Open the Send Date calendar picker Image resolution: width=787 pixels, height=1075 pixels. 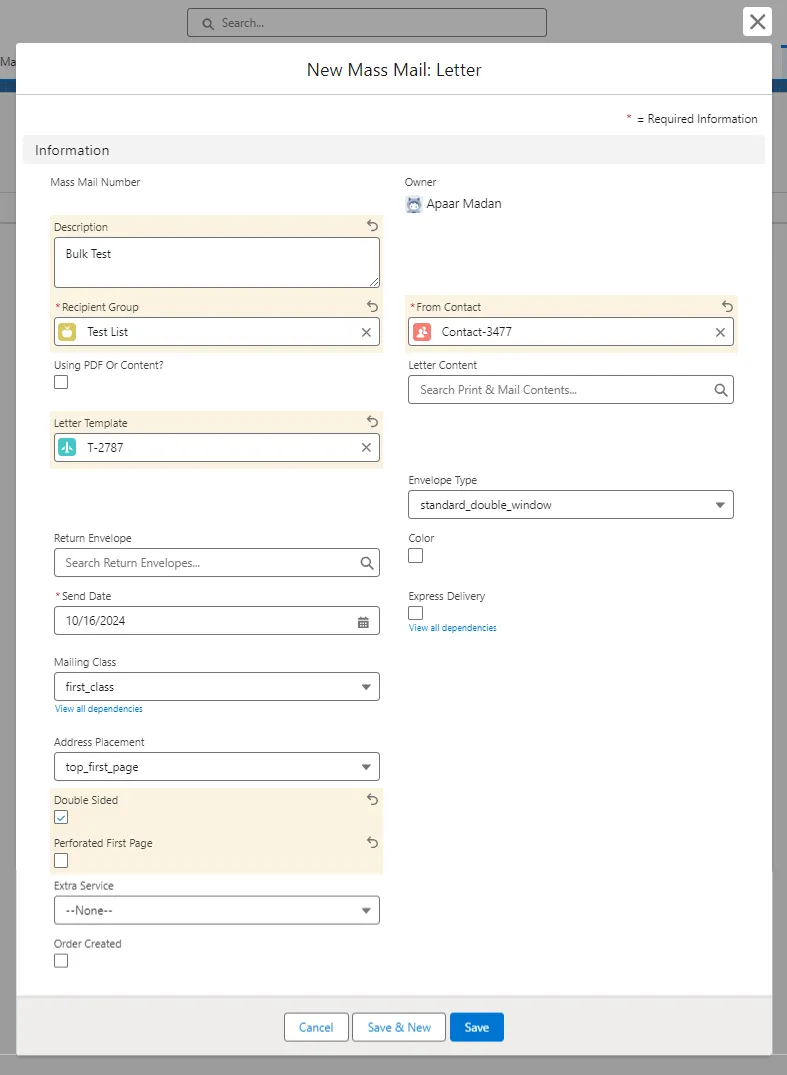tap(363, 621)
